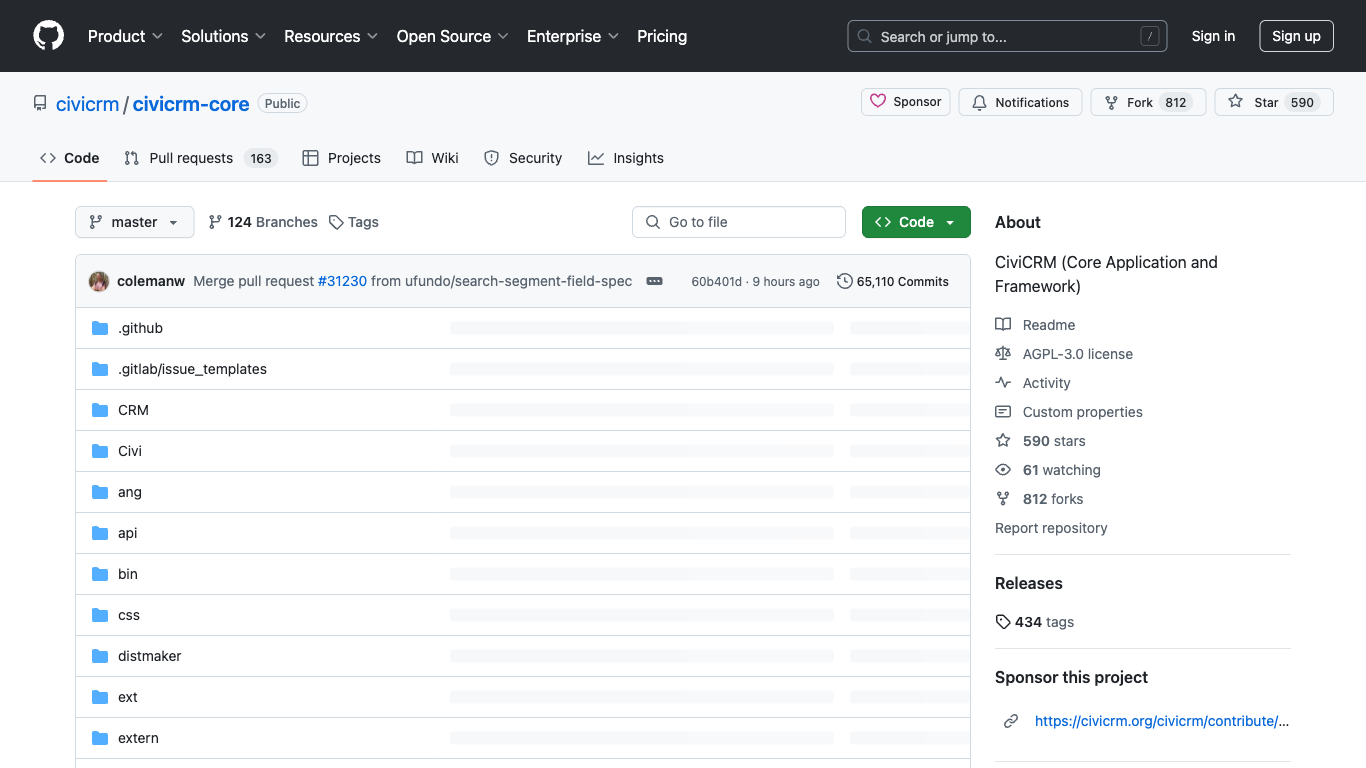Click the Search or jump to field
This screenshot has height=768, width=1366.
[x=1008, y=36]
